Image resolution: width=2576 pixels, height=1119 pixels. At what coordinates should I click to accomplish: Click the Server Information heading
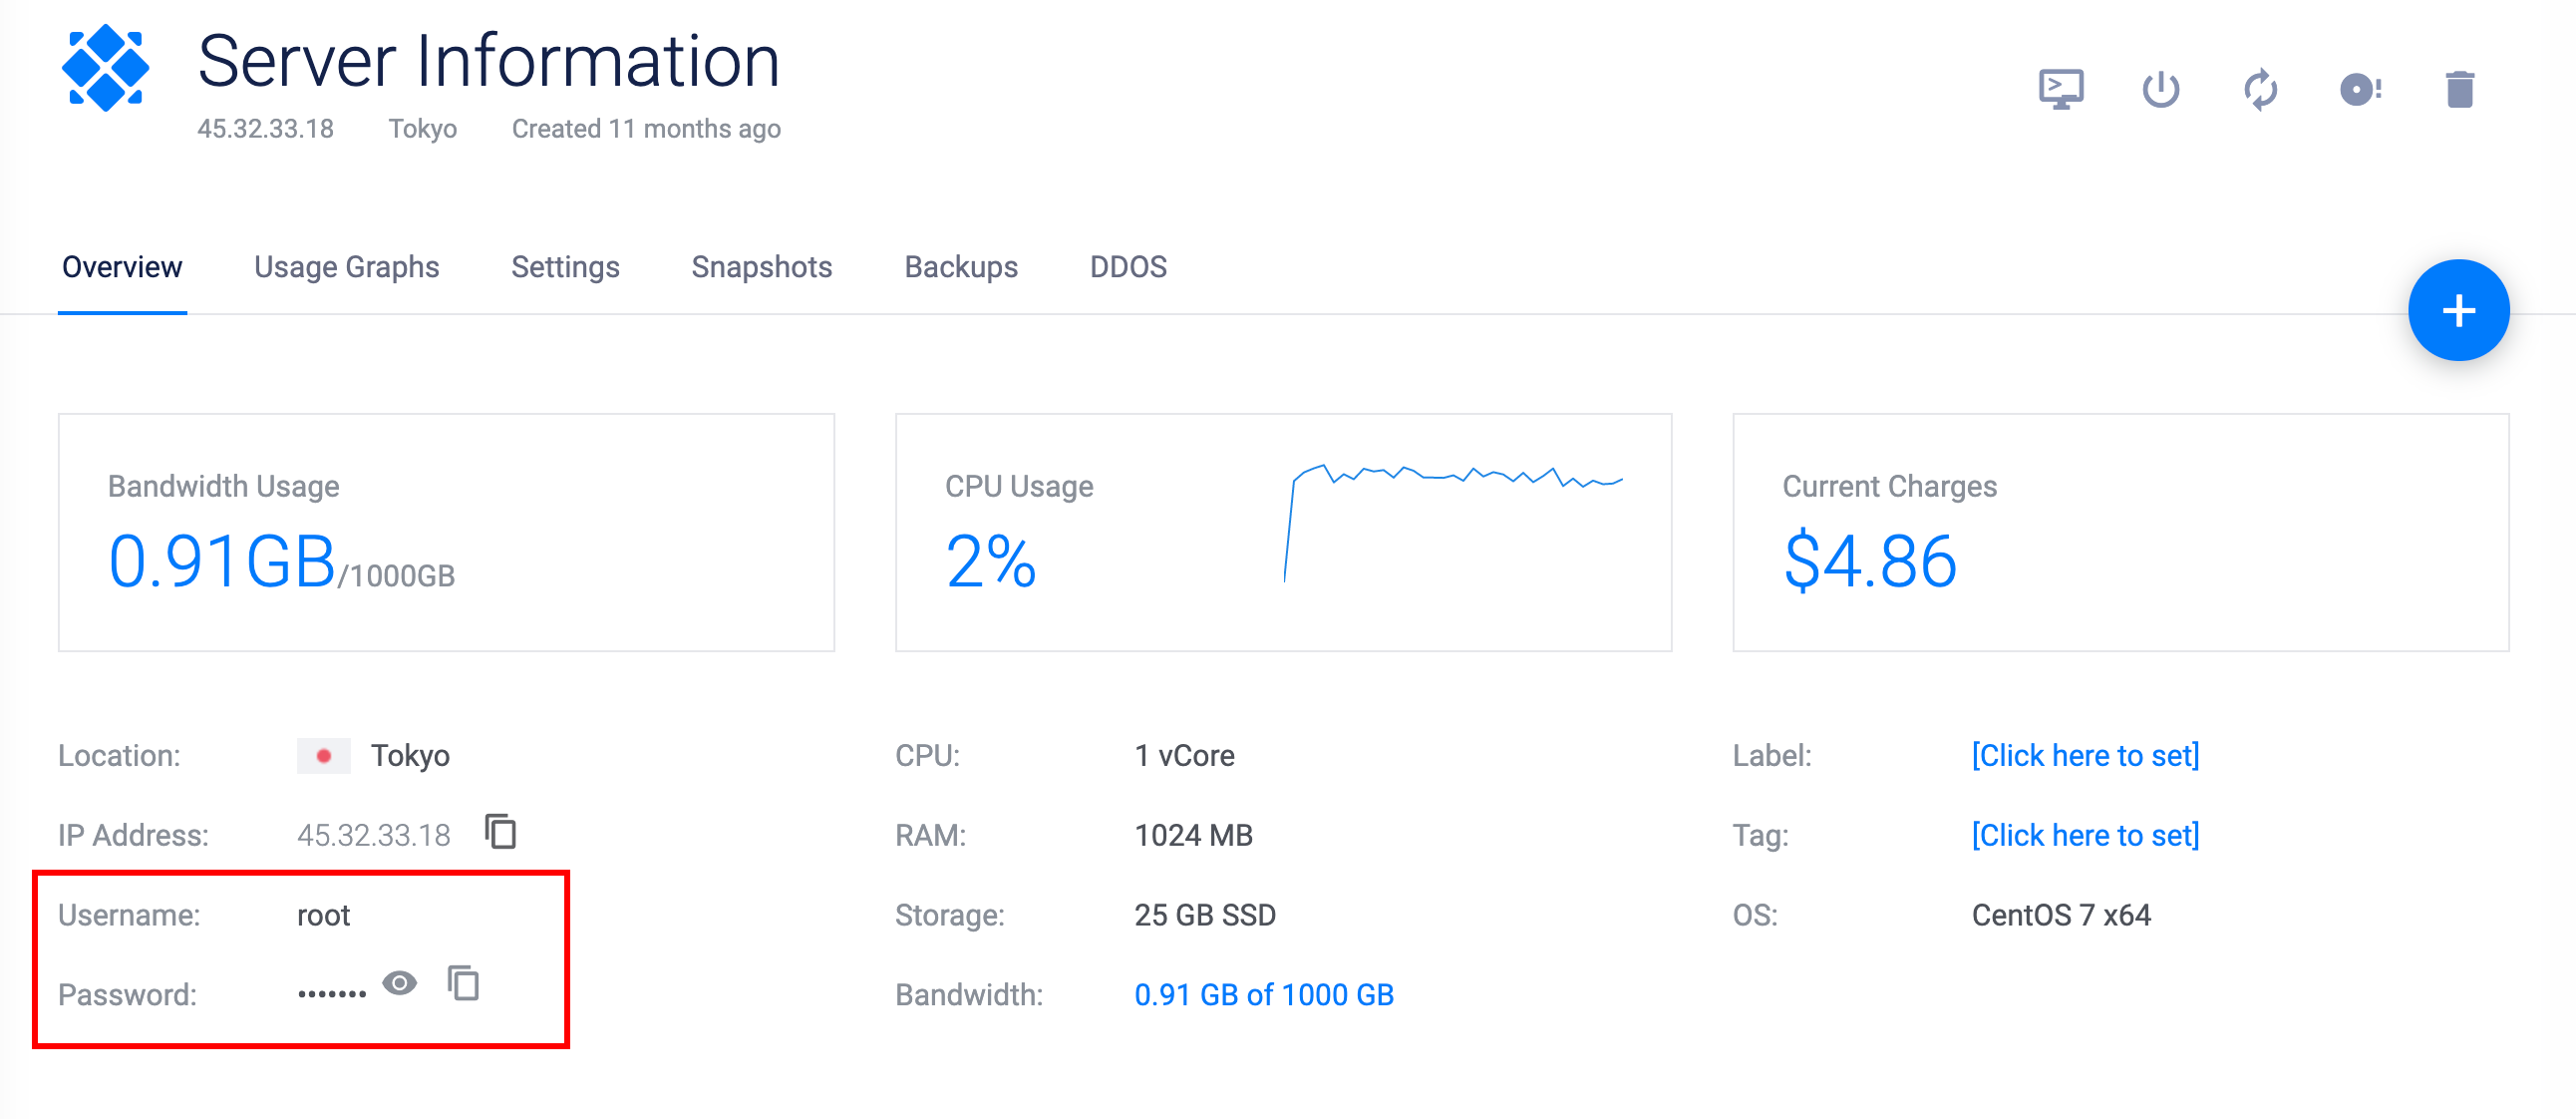(488, 61)
